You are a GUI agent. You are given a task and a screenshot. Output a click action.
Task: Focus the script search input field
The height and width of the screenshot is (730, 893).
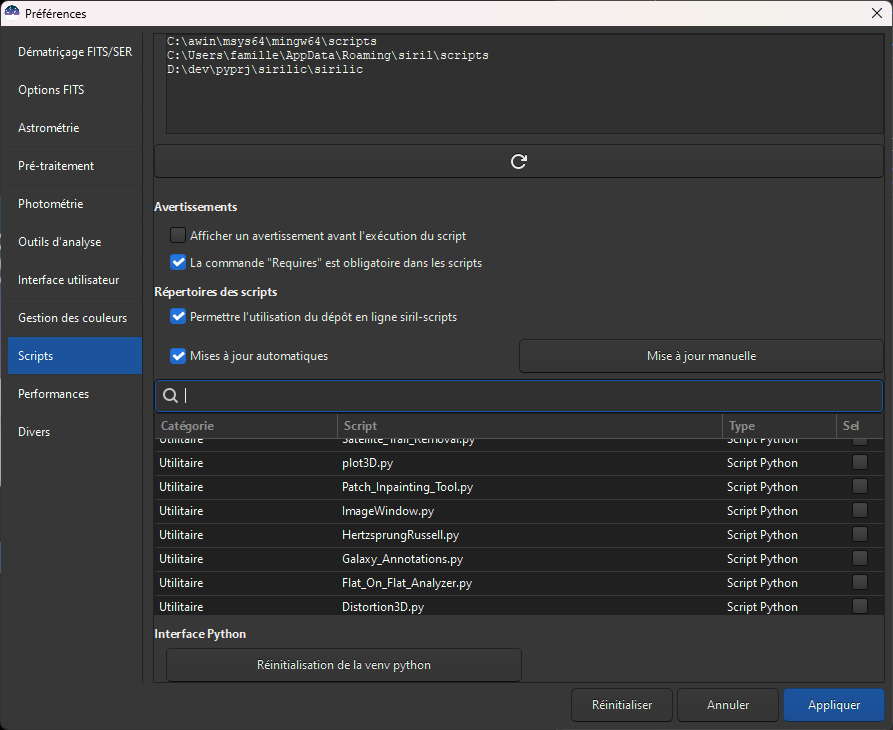point(530,396)
